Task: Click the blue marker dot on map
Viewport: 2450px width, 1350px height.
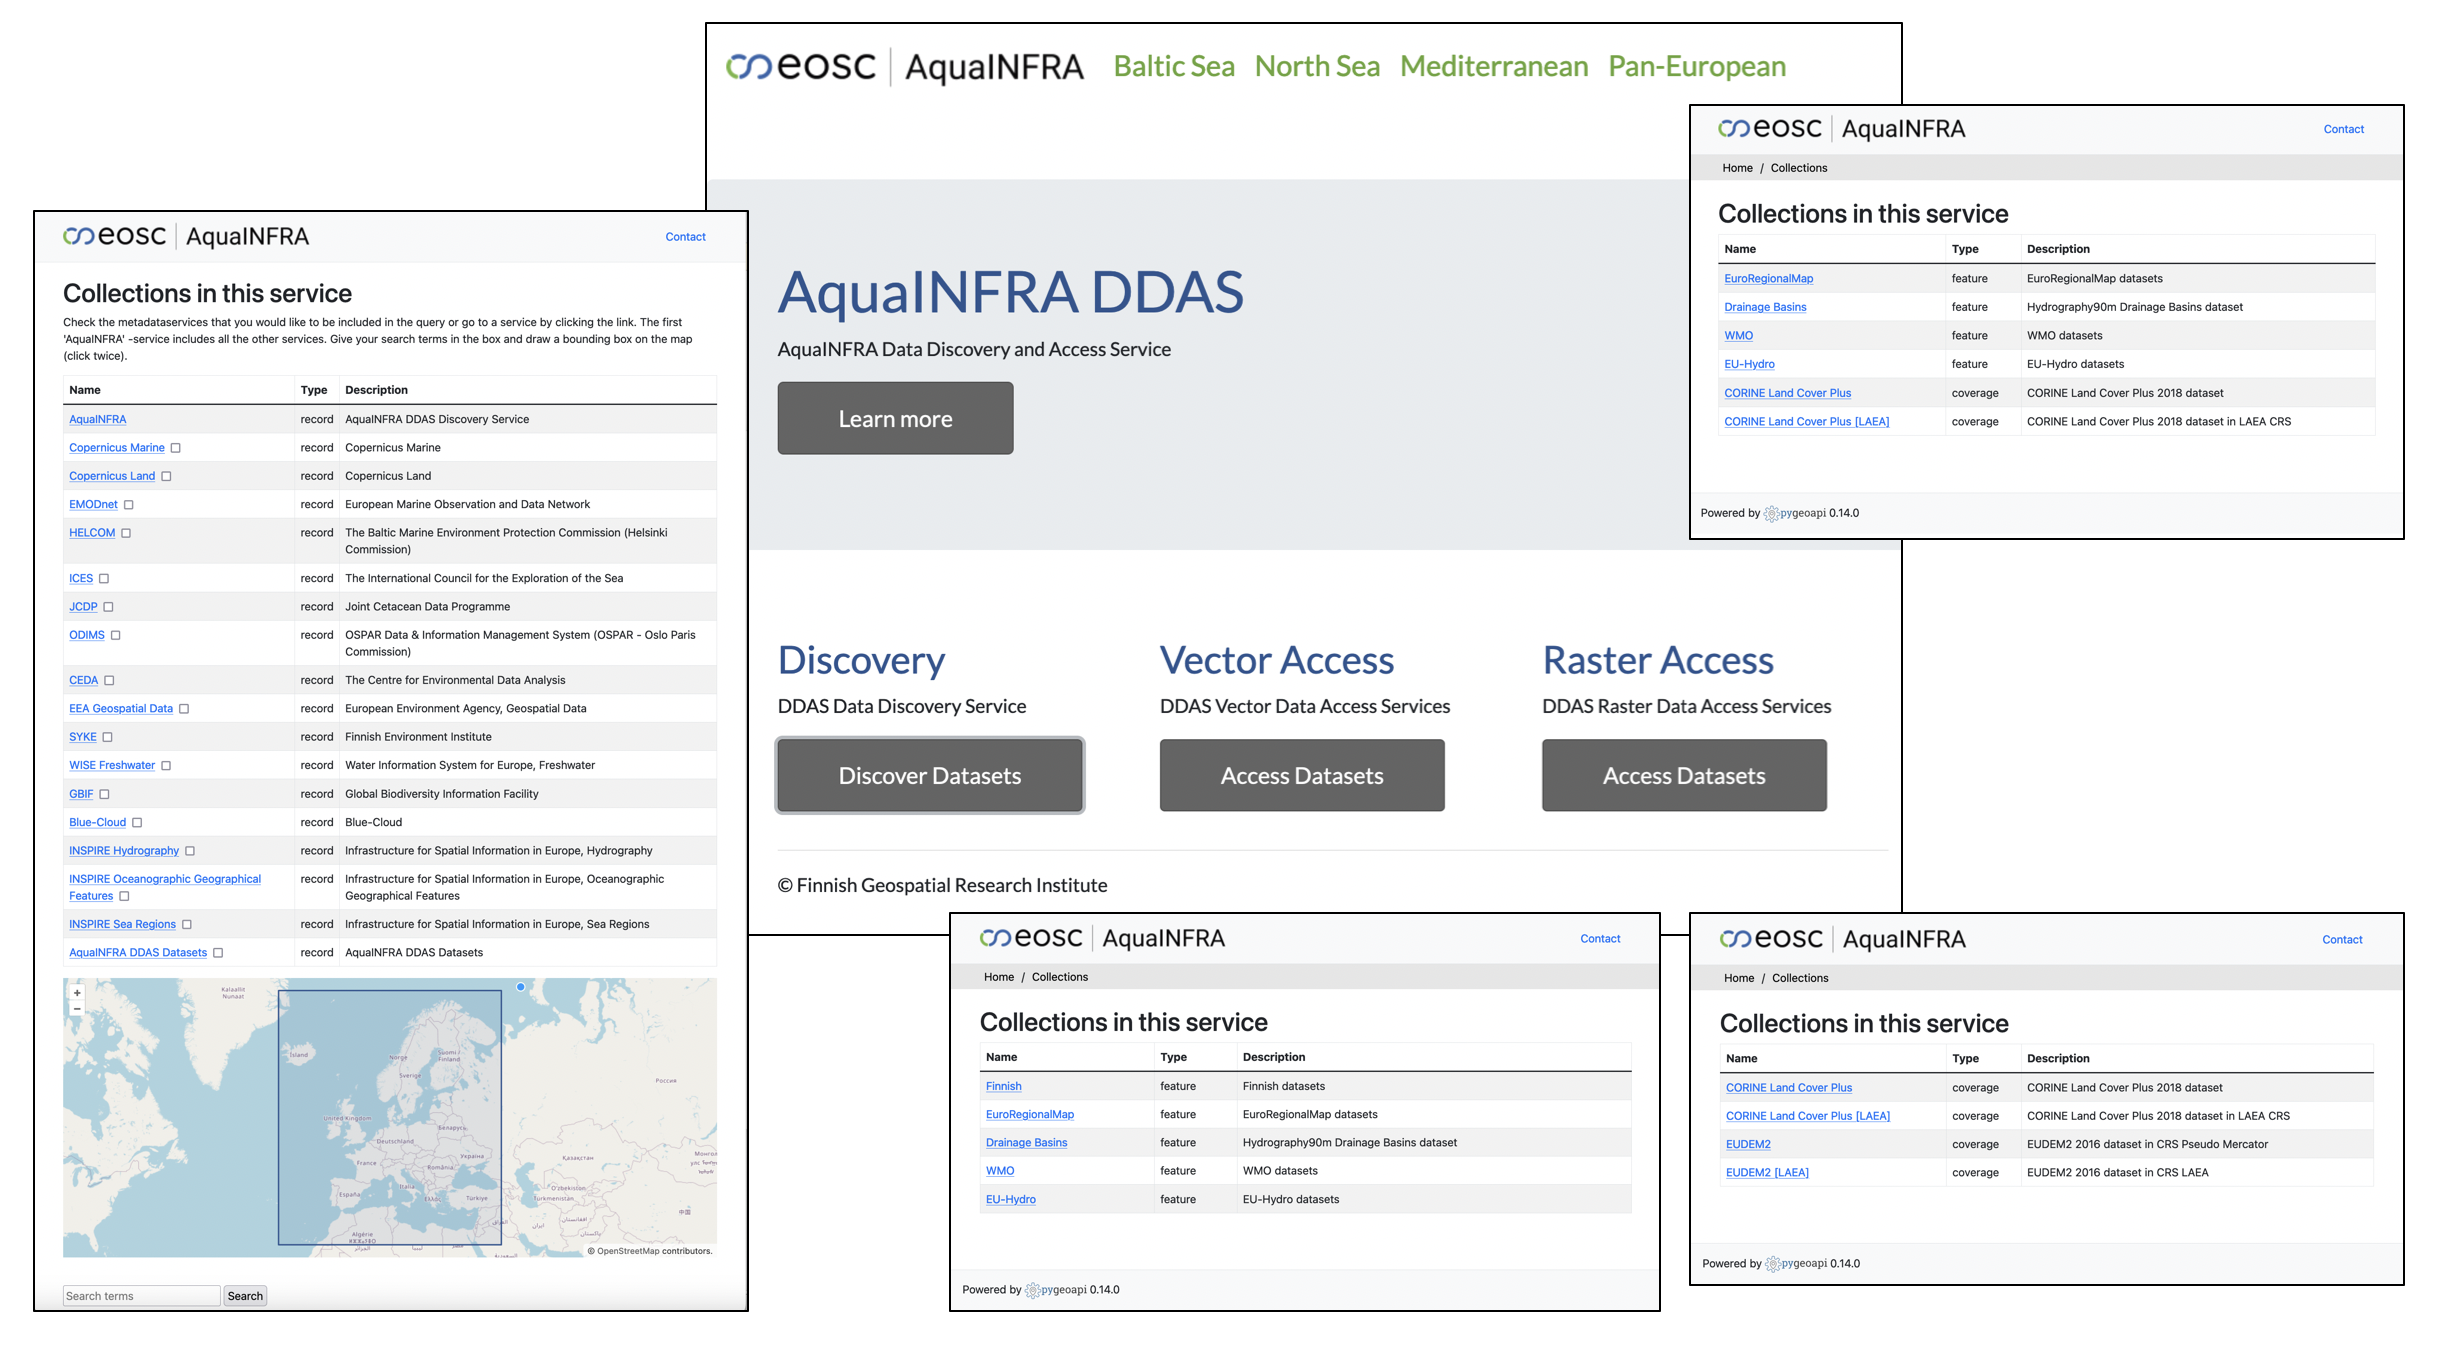Action: click(x=520, y=987)
